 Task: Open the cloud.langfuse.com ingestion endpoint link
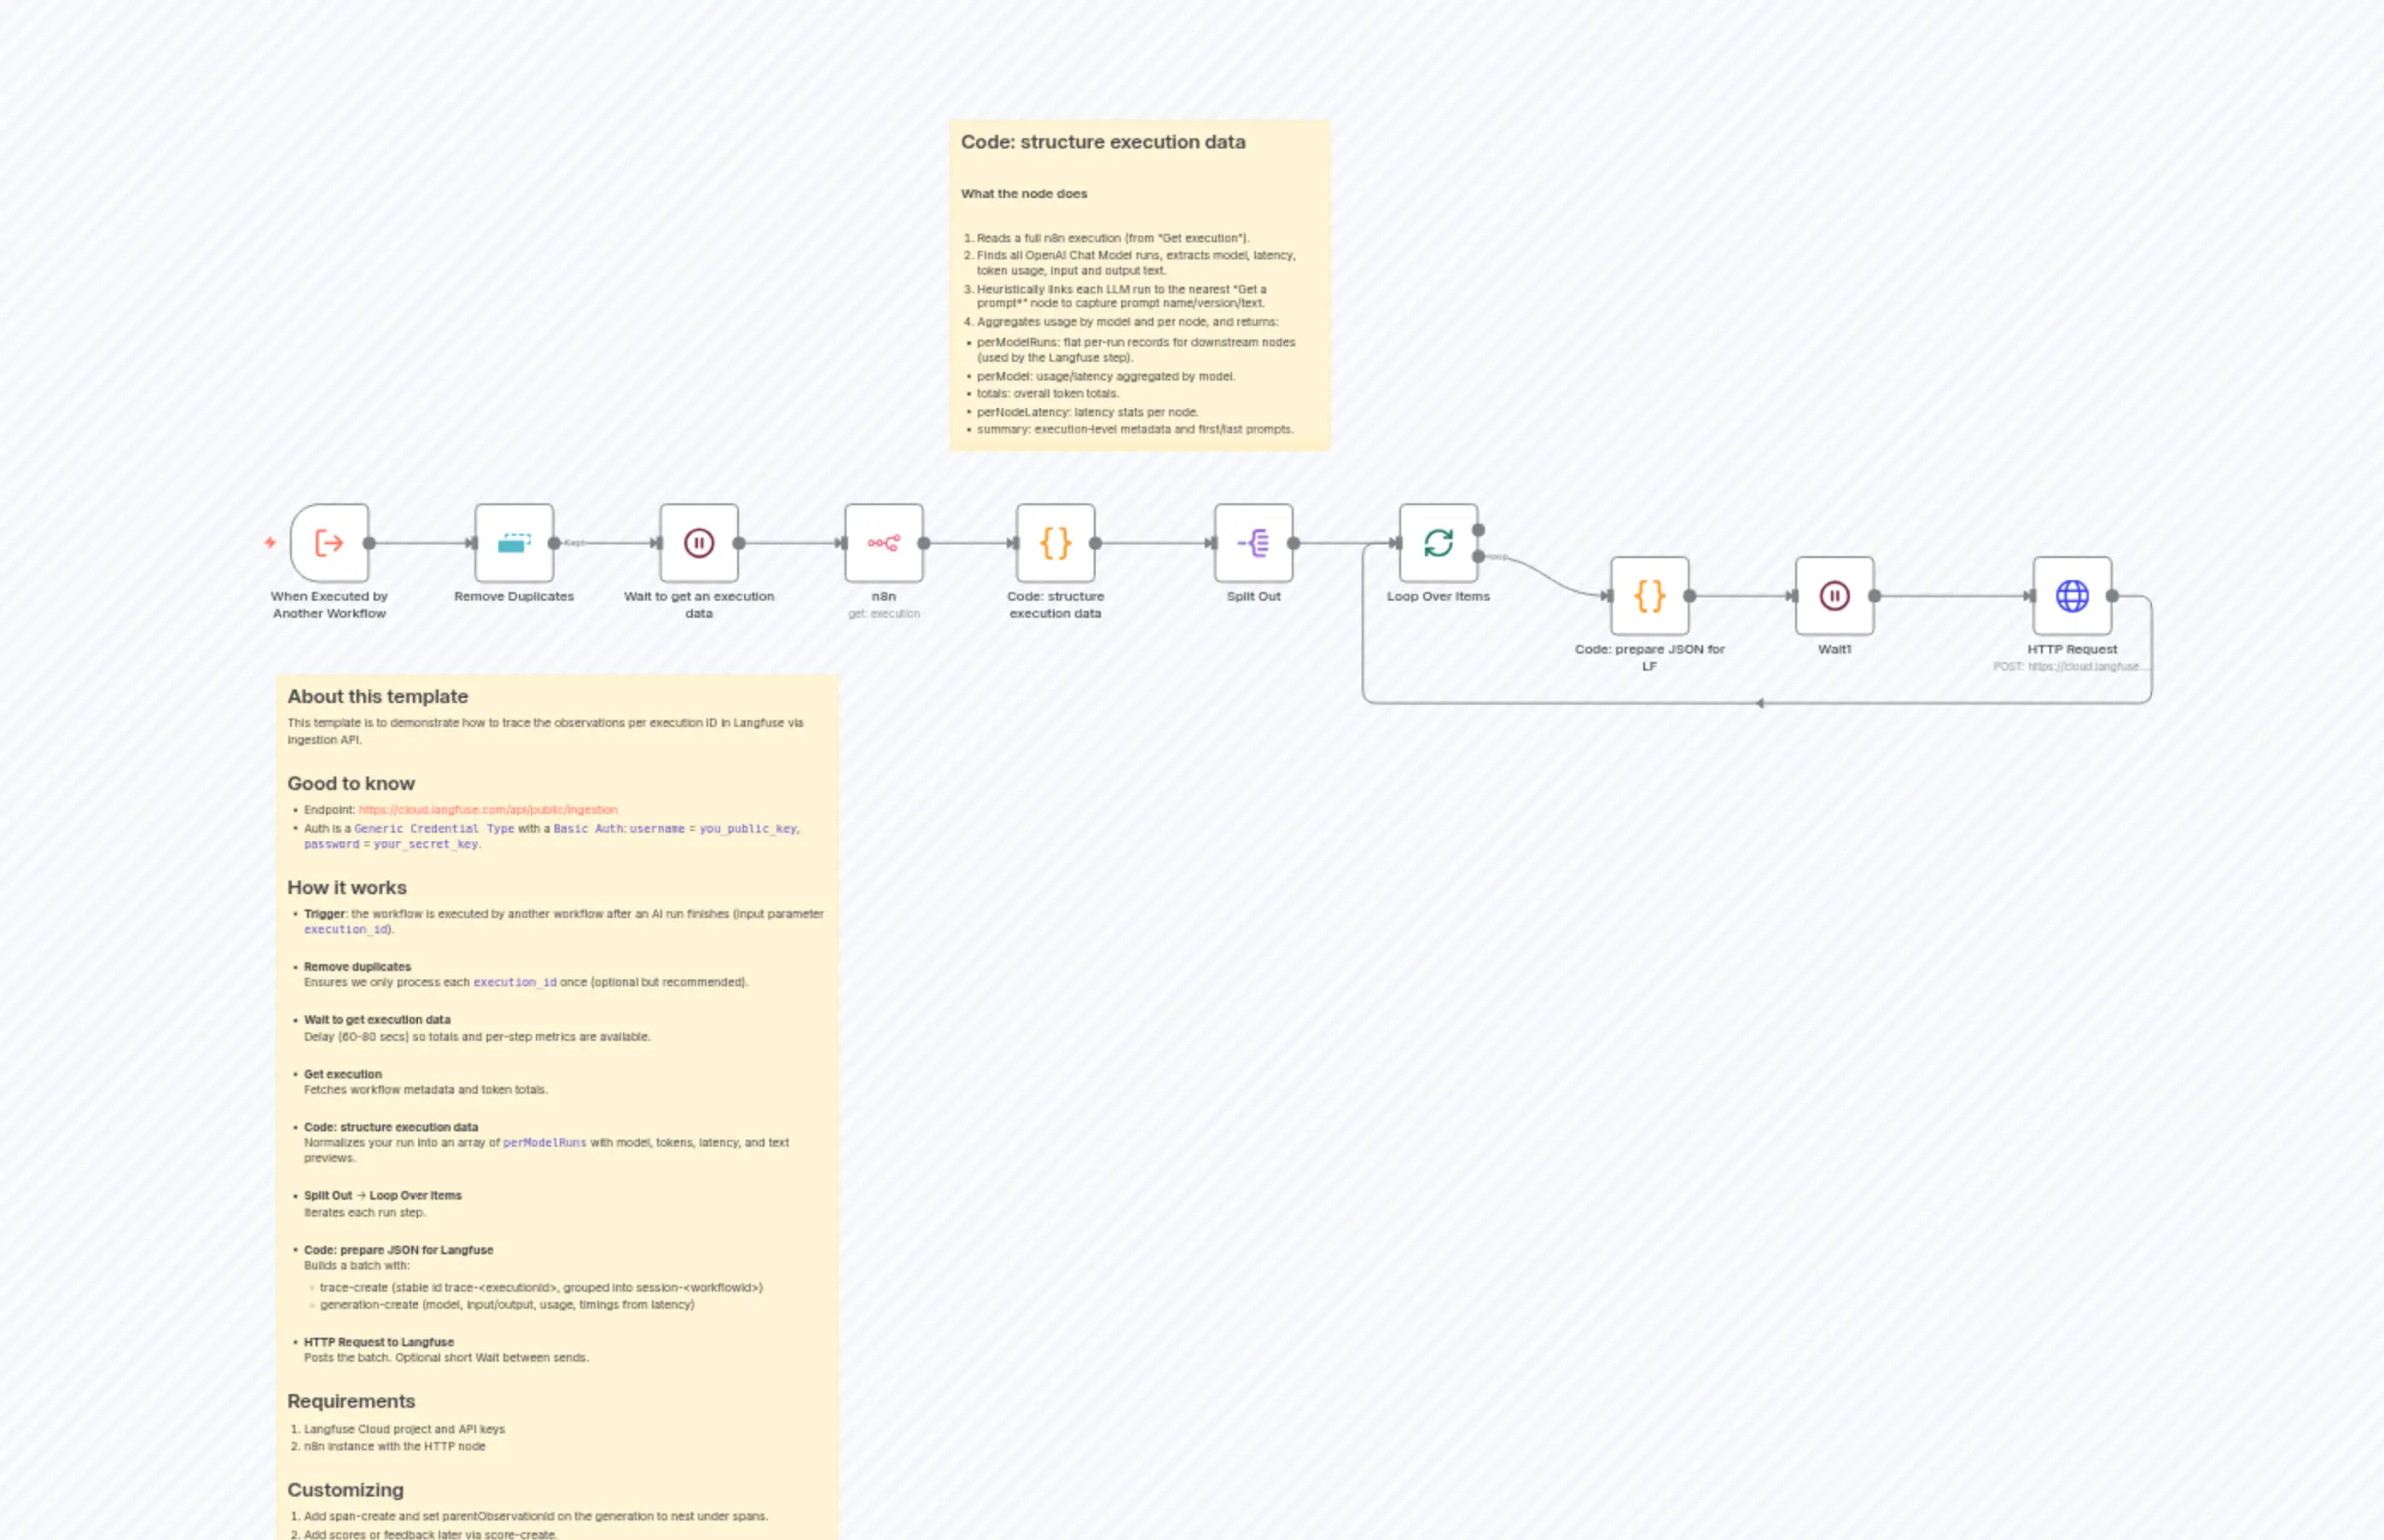tap(488, 810)
